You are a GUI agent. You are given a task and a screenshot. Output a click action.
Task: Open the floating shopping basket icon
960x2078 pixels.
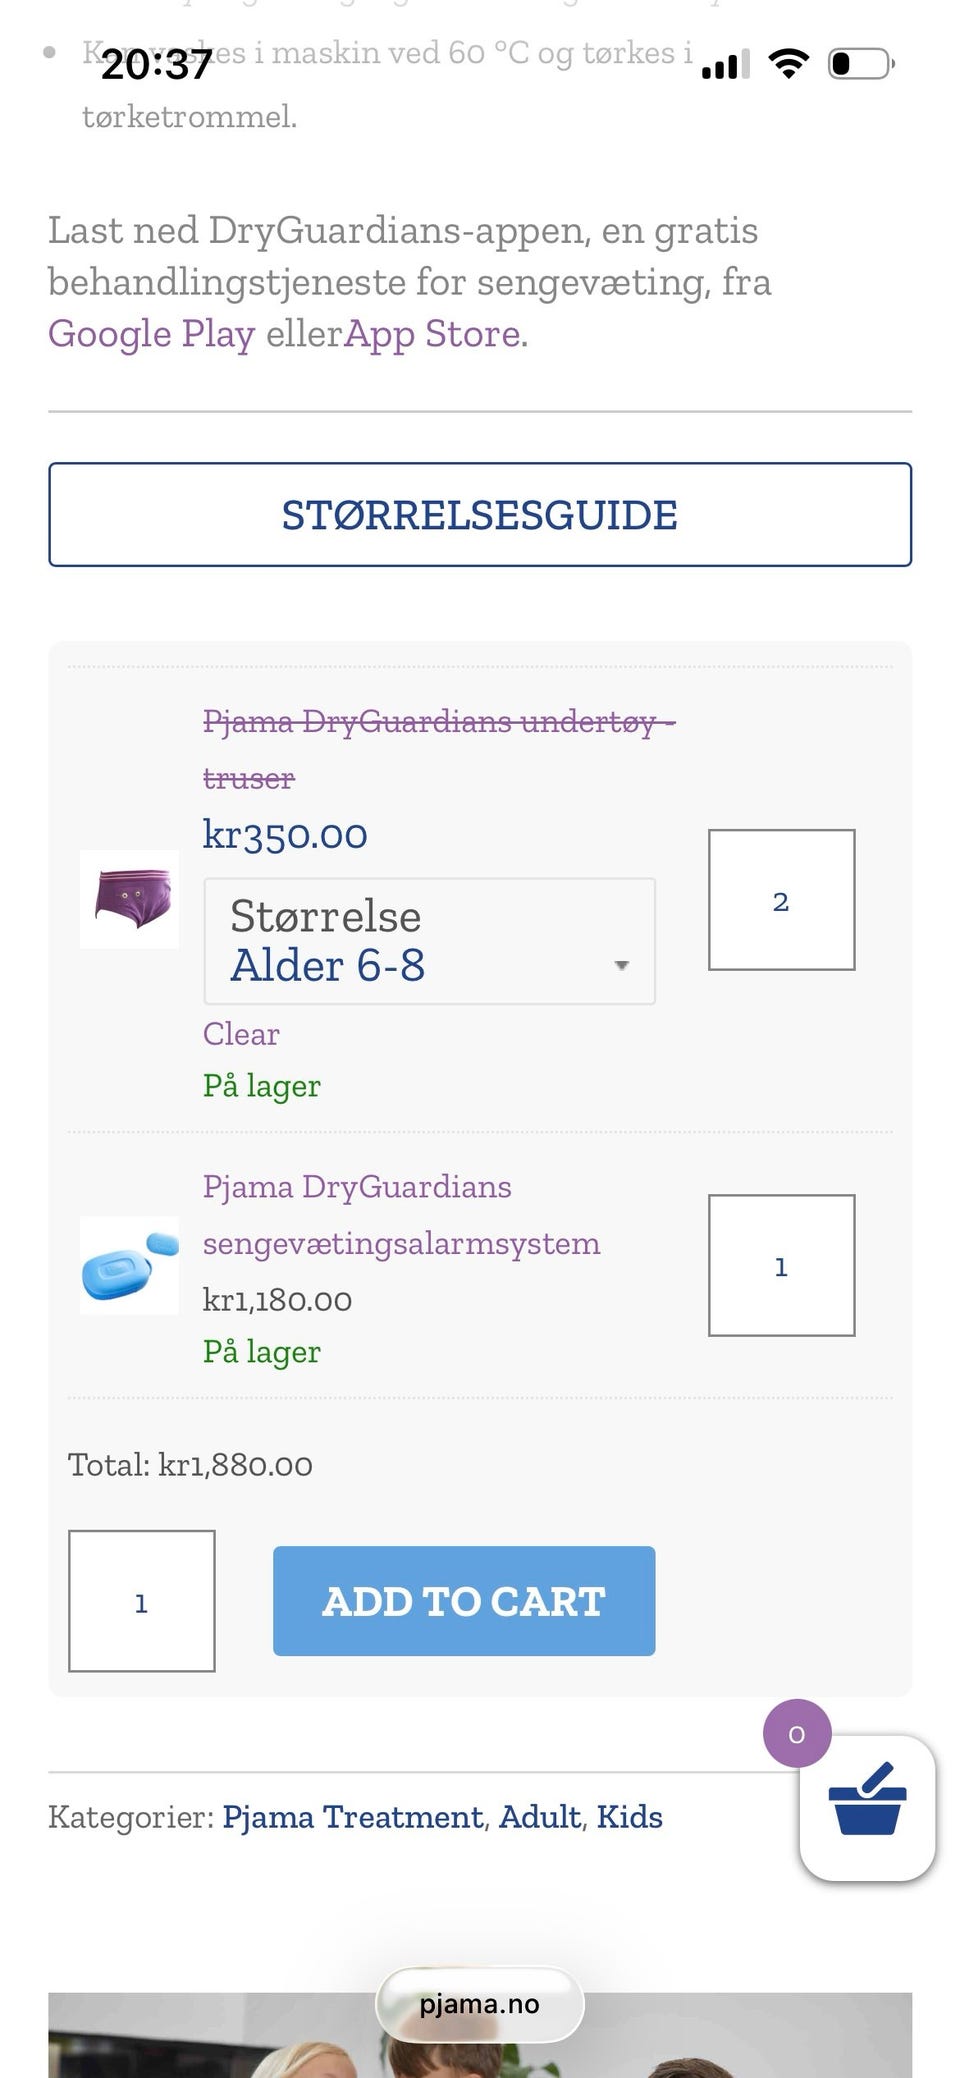(x=867, y=1809)
